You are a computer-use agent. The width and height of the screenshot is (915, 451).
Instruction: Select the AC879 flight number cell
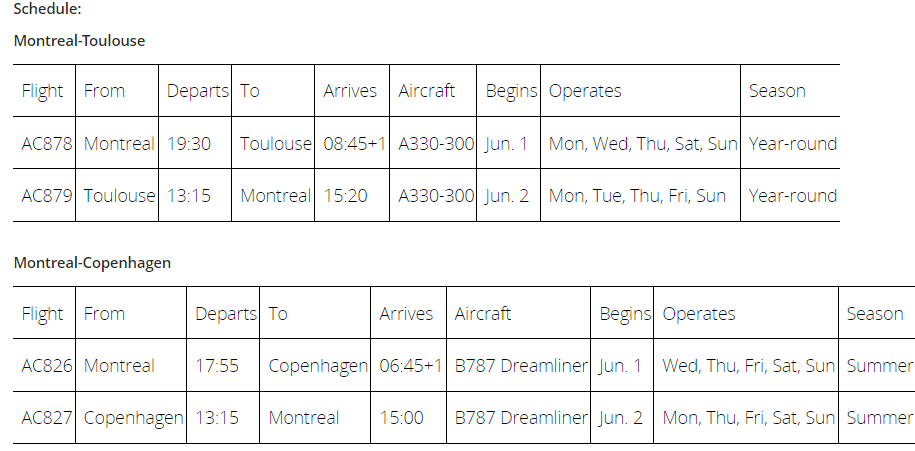[46, 195]
